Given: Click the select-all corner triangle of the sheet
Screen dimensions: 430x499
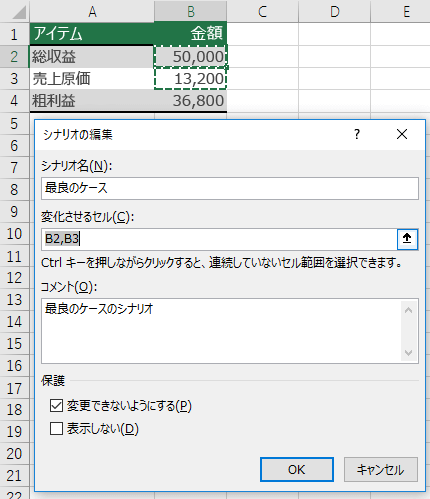Looking at the screenshot, I should (19, 12).
